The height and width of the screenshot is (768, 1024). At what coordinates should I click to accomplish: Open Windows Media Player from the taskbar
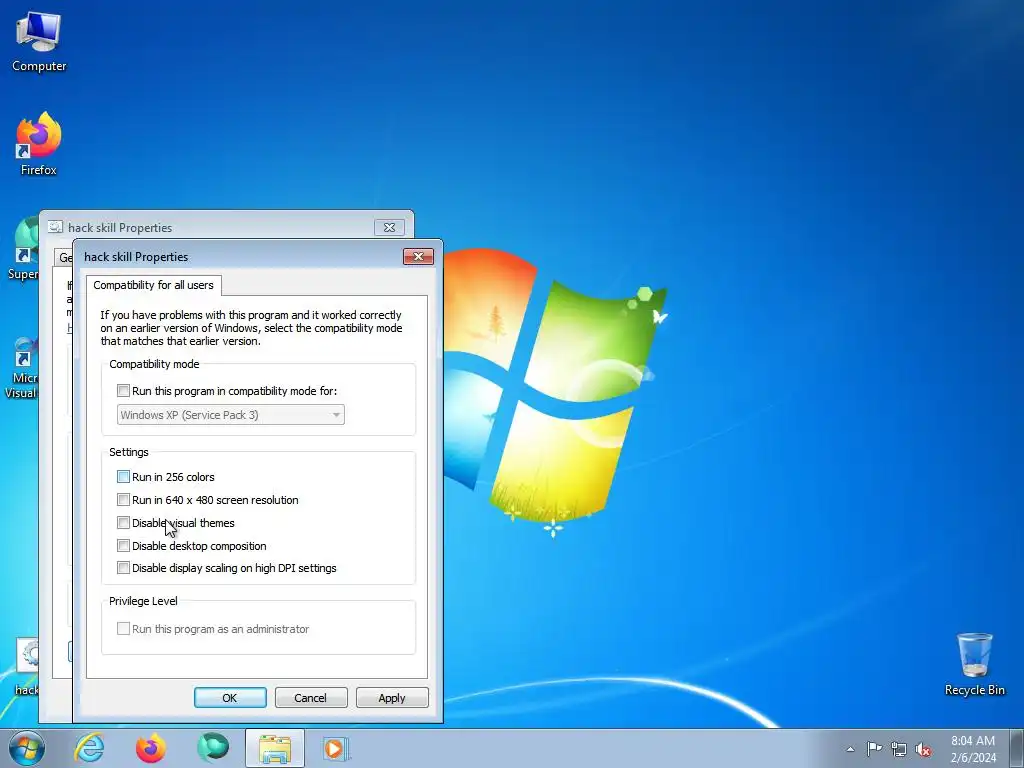click(x=337, y=748)
